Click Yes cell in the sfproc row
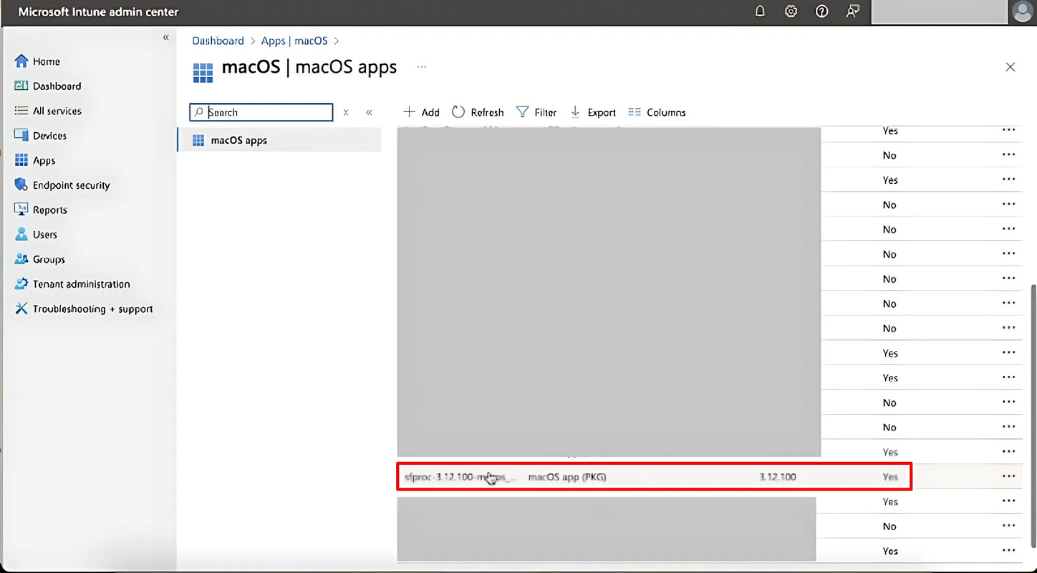This screenshot has height=573, width=1037. pyautogui.click(x=890, y=477)
